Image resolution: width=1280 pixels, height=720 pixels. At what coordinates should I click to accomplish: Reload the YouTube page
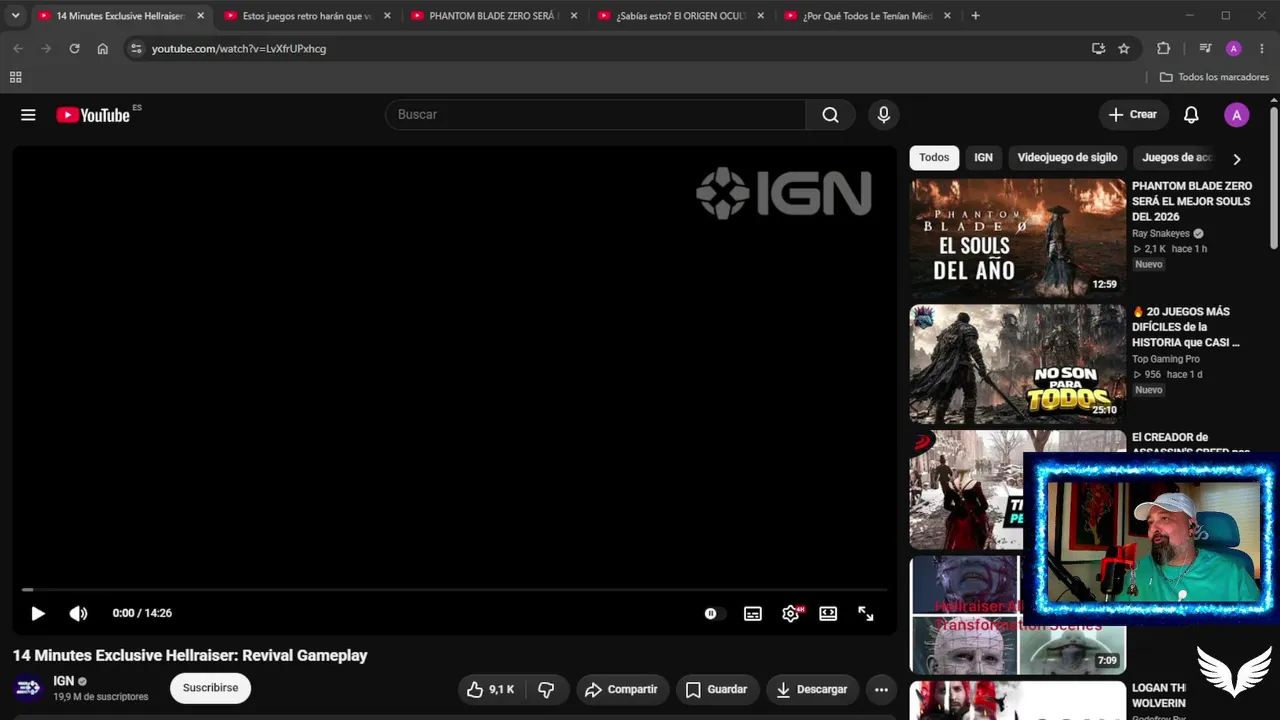click(74, 49)
